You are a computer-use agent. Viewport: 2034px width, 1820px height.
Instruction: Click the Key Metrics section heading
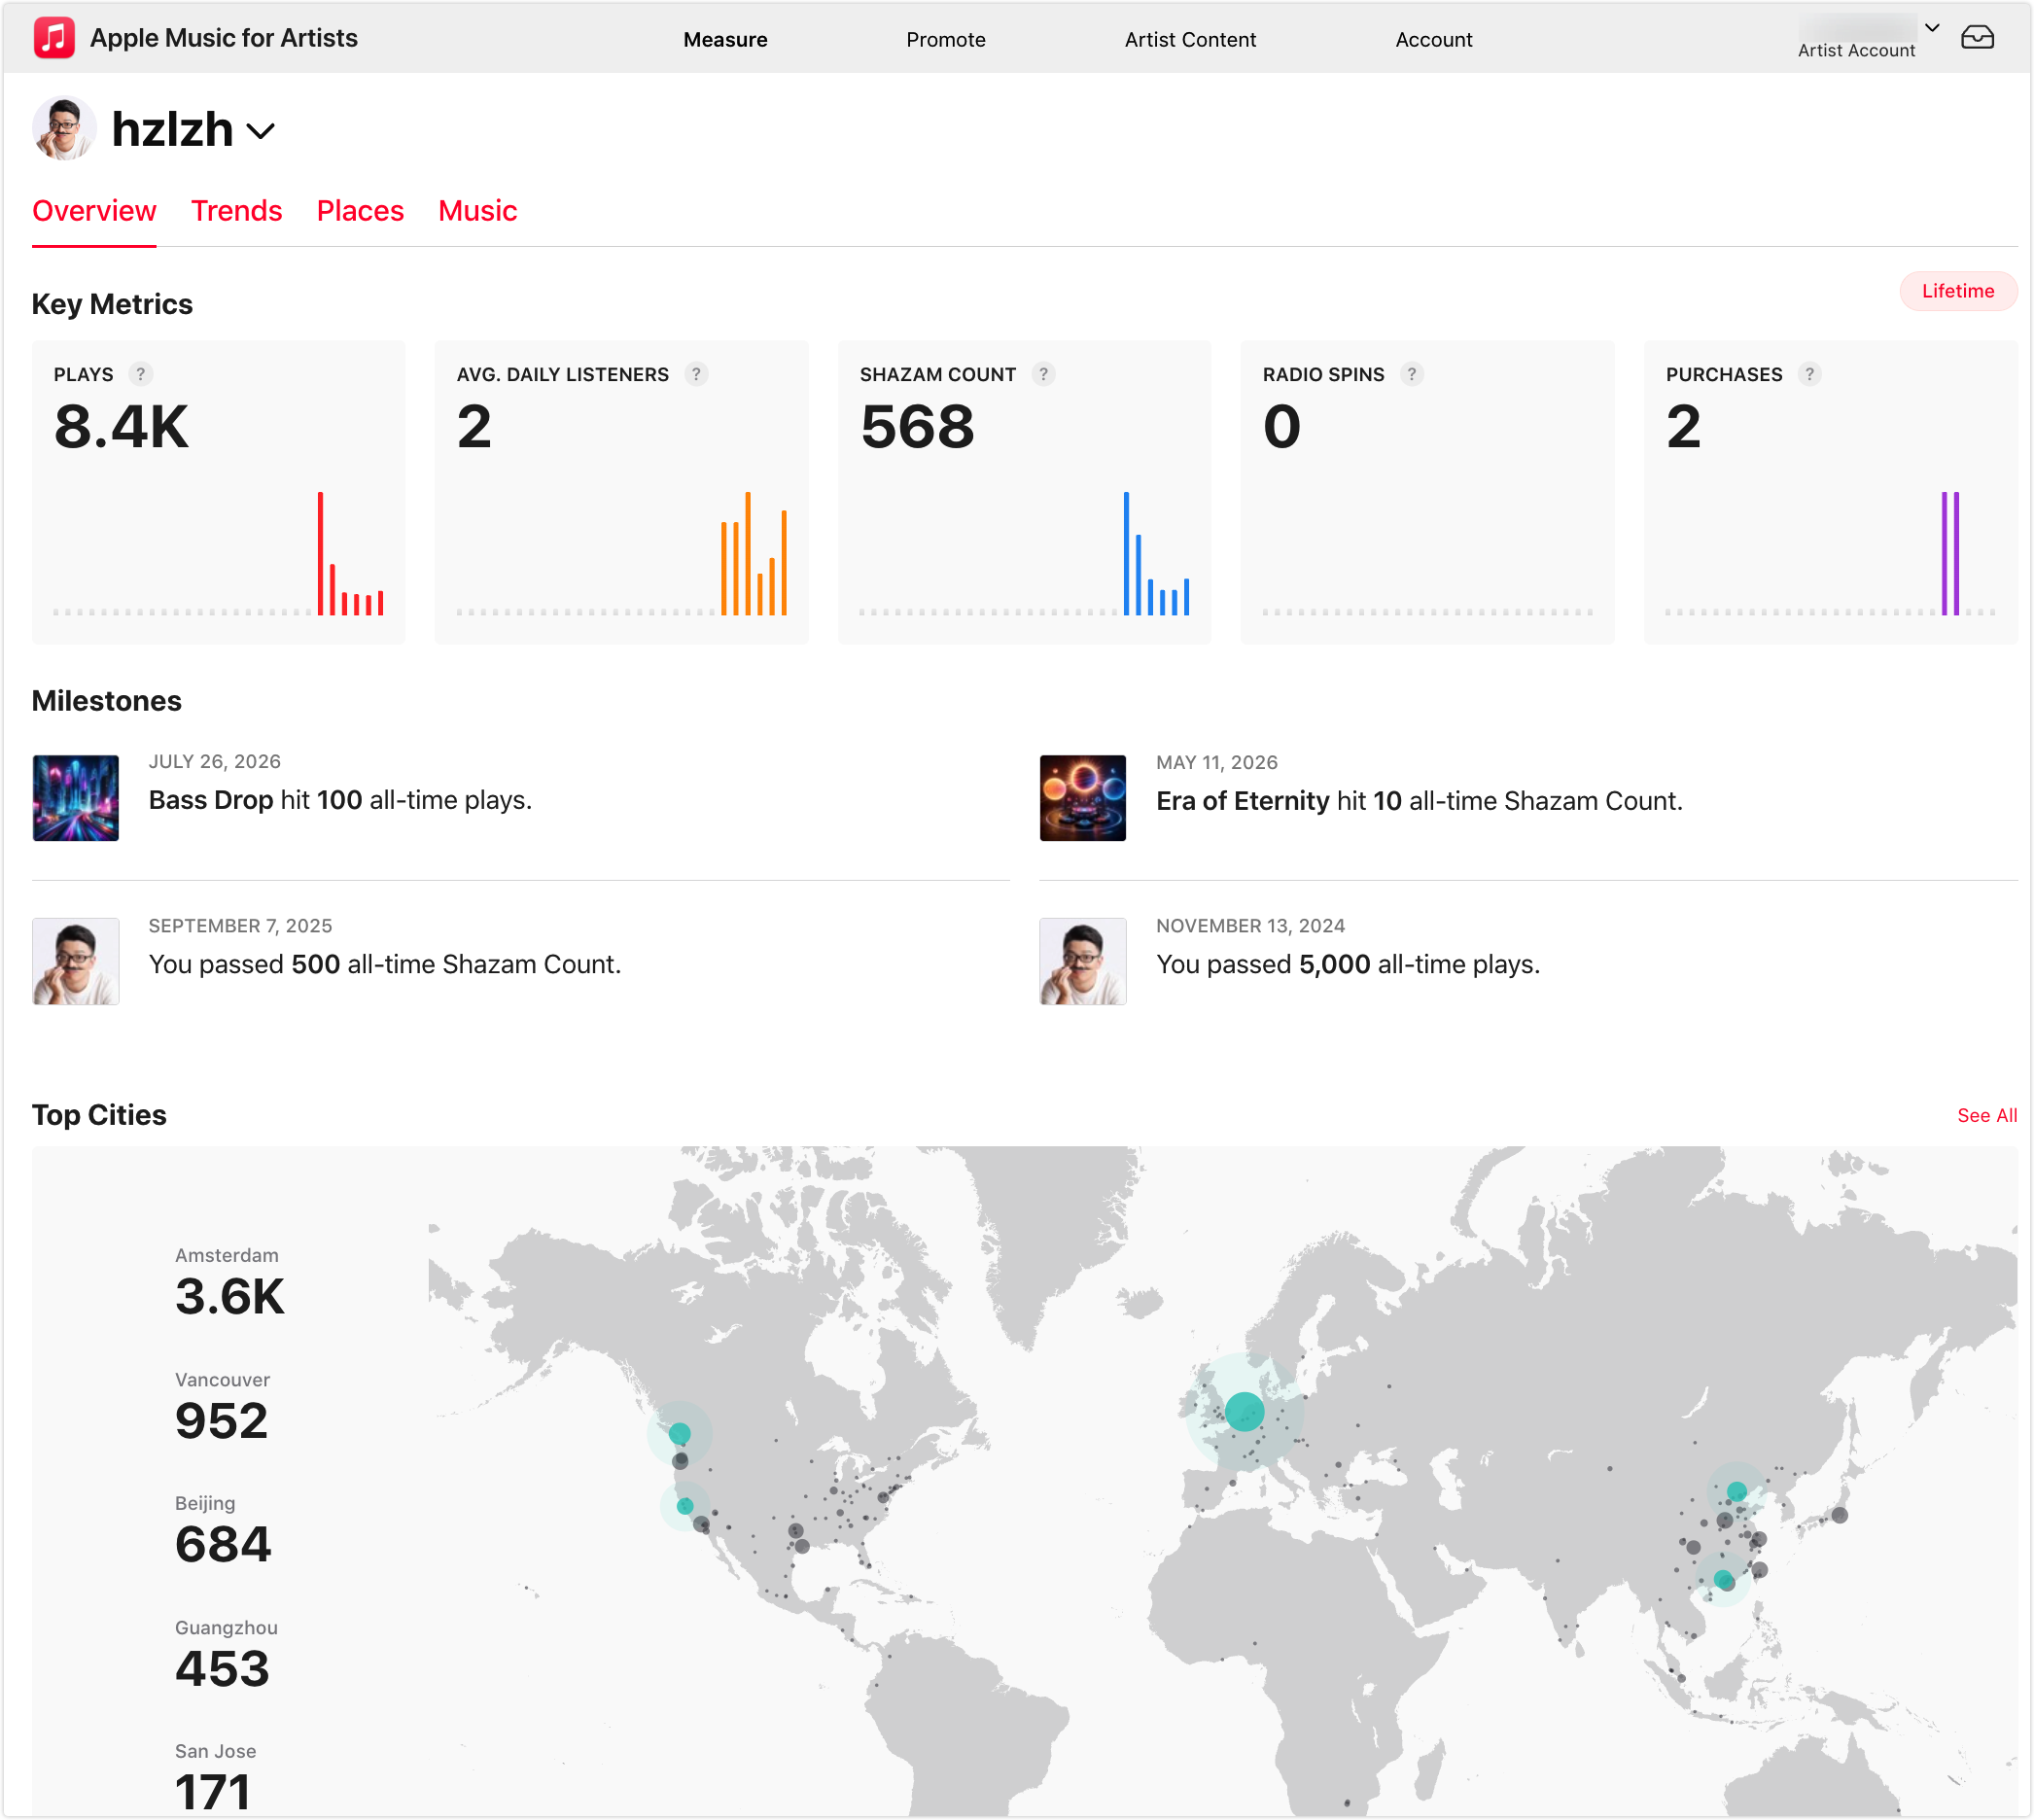(112, 304)
